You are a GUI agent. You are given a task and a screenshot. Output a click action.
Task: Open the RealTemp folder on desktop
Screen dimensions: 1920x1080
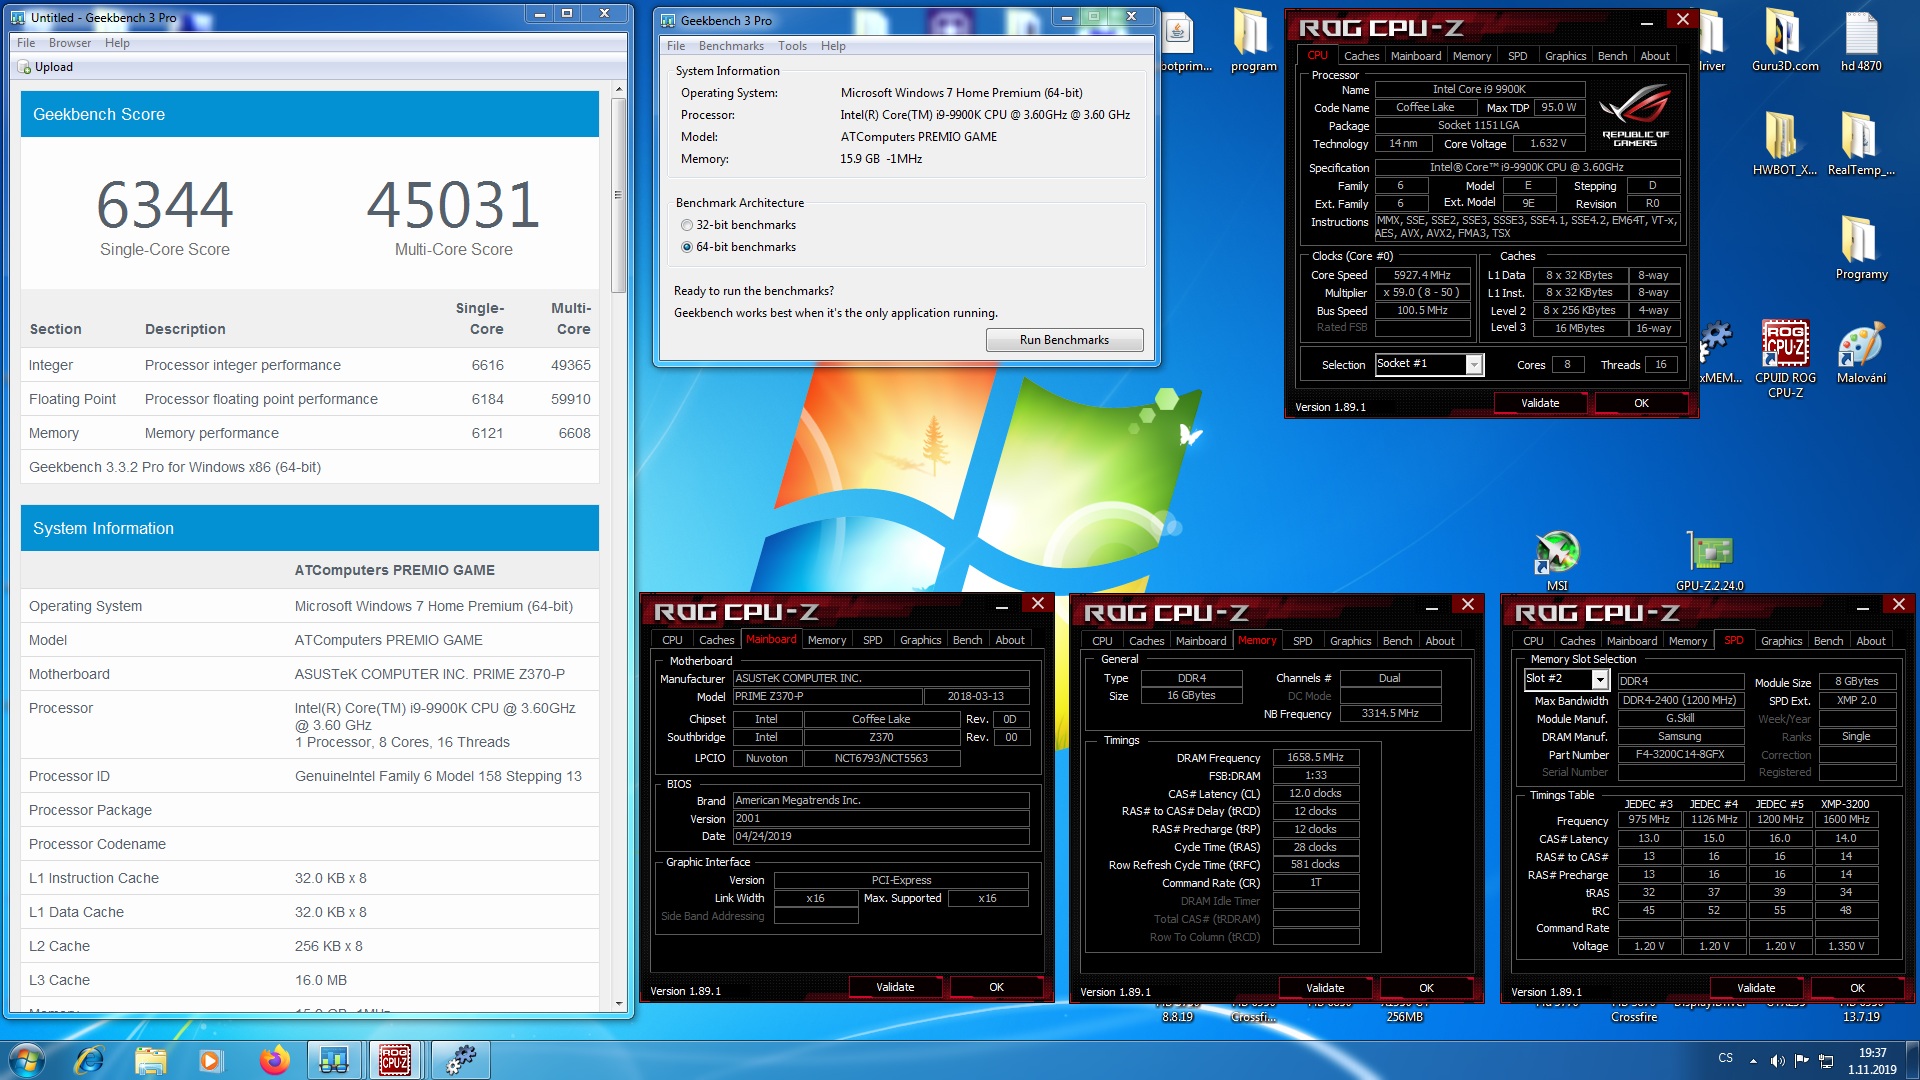coord(1861,144)
